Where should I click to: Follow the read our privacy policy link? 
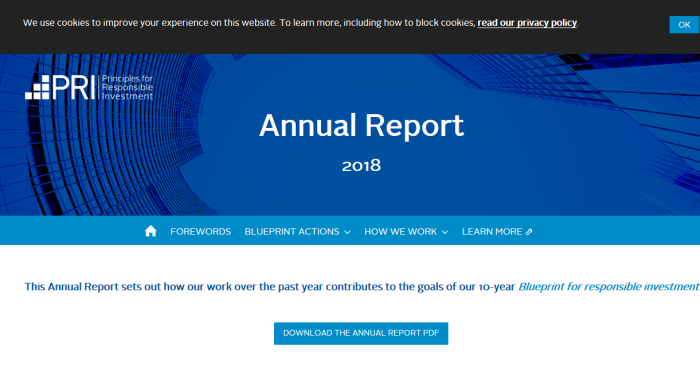(527, 23)
